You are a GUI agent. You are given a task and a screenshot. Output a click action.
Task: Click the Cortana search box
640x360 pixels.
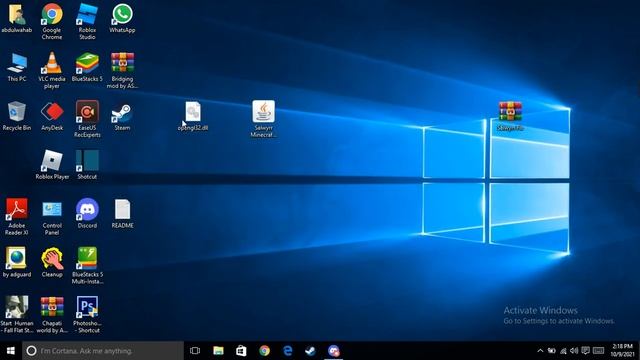pyautogui.click(x=103, y=351)
